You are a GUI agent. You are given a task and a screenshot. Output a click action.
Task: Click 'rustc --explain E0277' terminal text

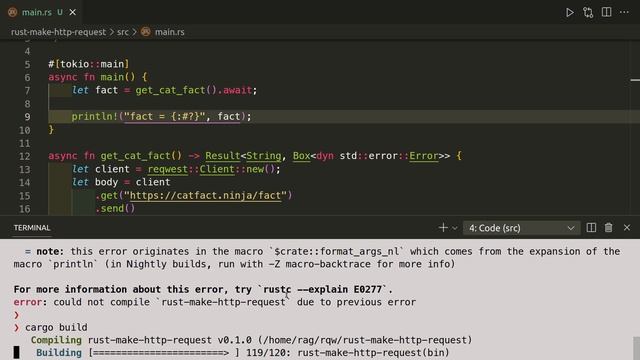coord(322,289)
